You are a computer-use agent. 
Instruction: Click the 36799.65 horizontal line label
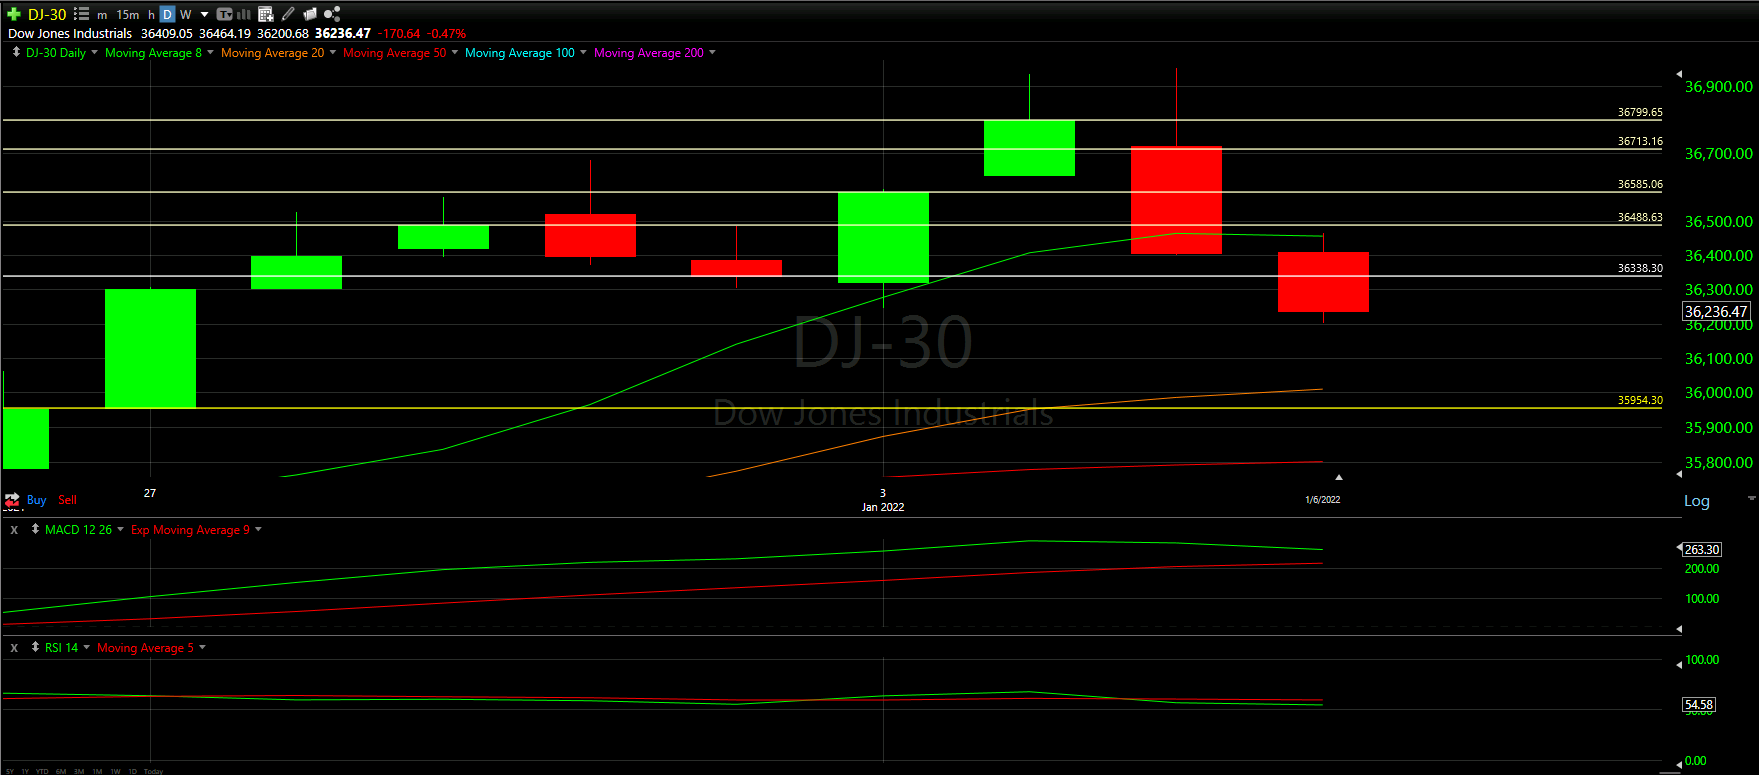coord(1640,113)
